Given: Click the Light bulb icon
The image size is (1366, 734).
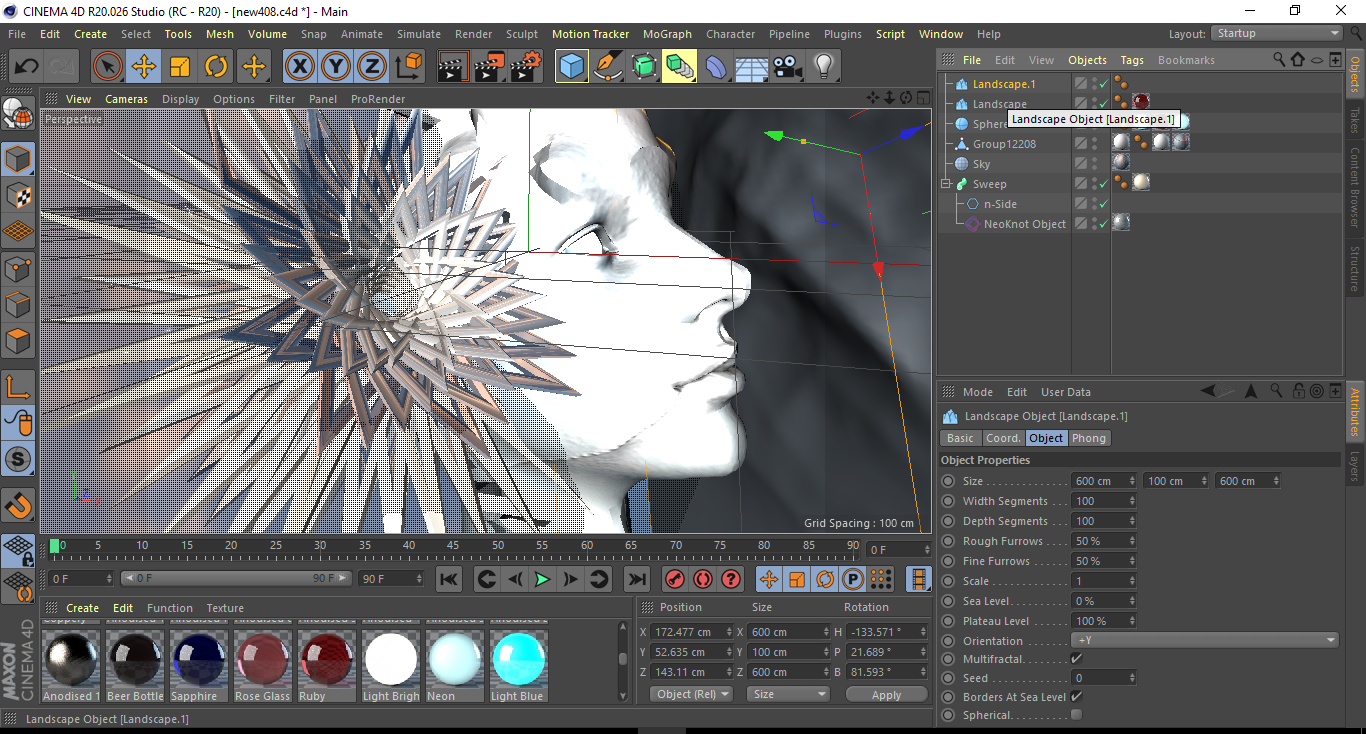Looking at the screenshot, I should point(824,67).
